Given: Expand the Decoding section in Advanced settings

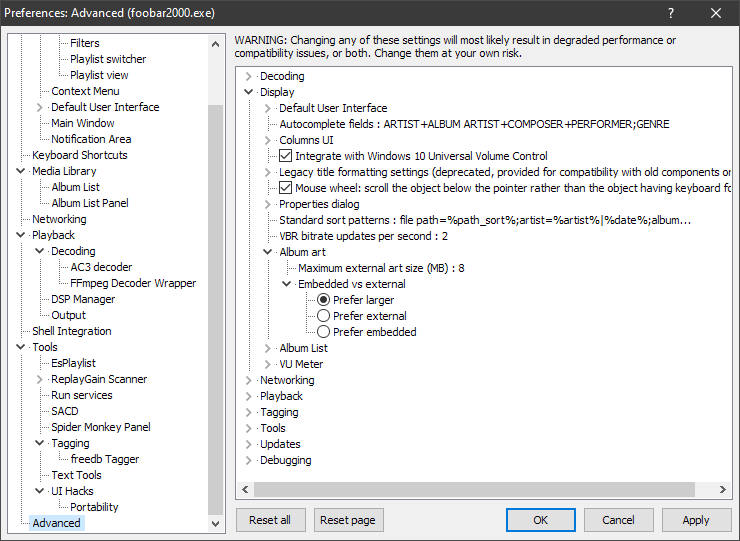Looking at the screenshot, I should pyautogui.click(x=249, y=76).
